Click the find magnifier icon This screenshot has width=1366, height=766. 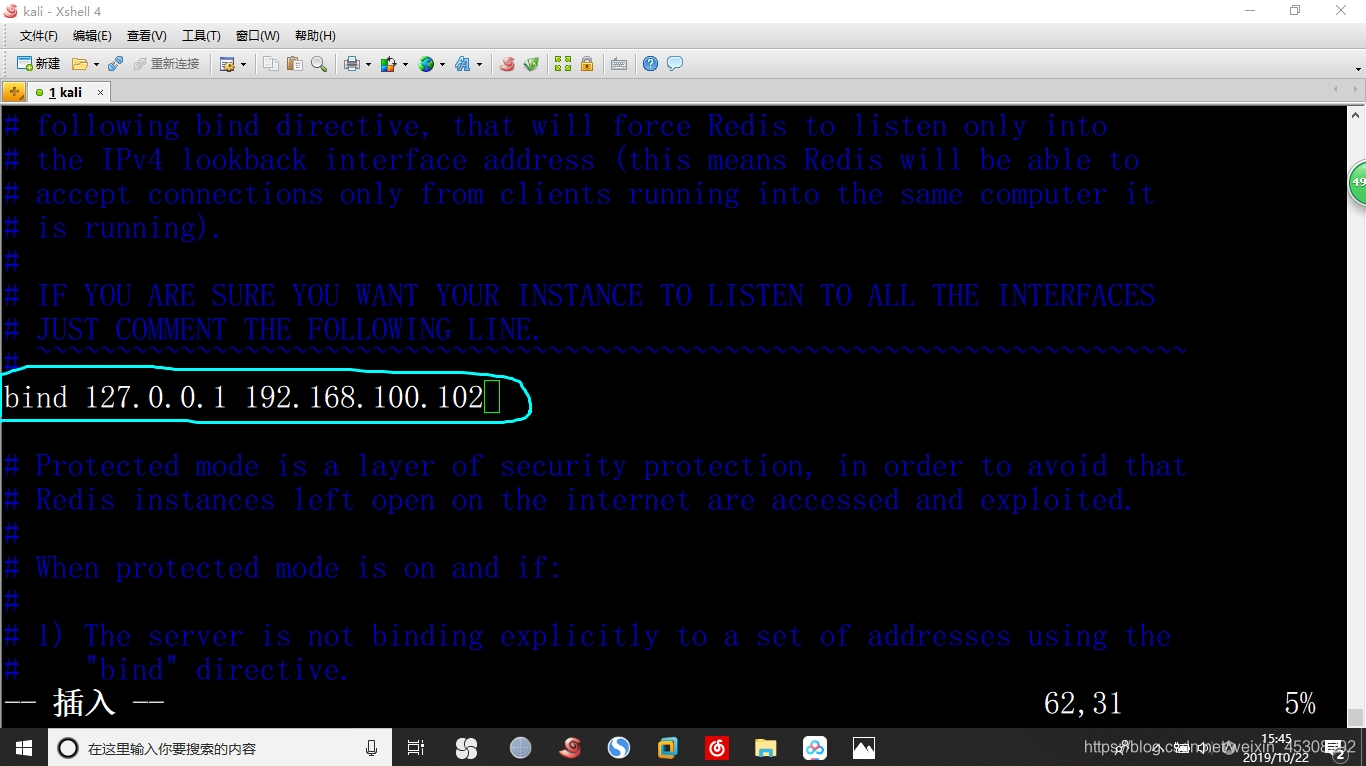coord(319,64)
